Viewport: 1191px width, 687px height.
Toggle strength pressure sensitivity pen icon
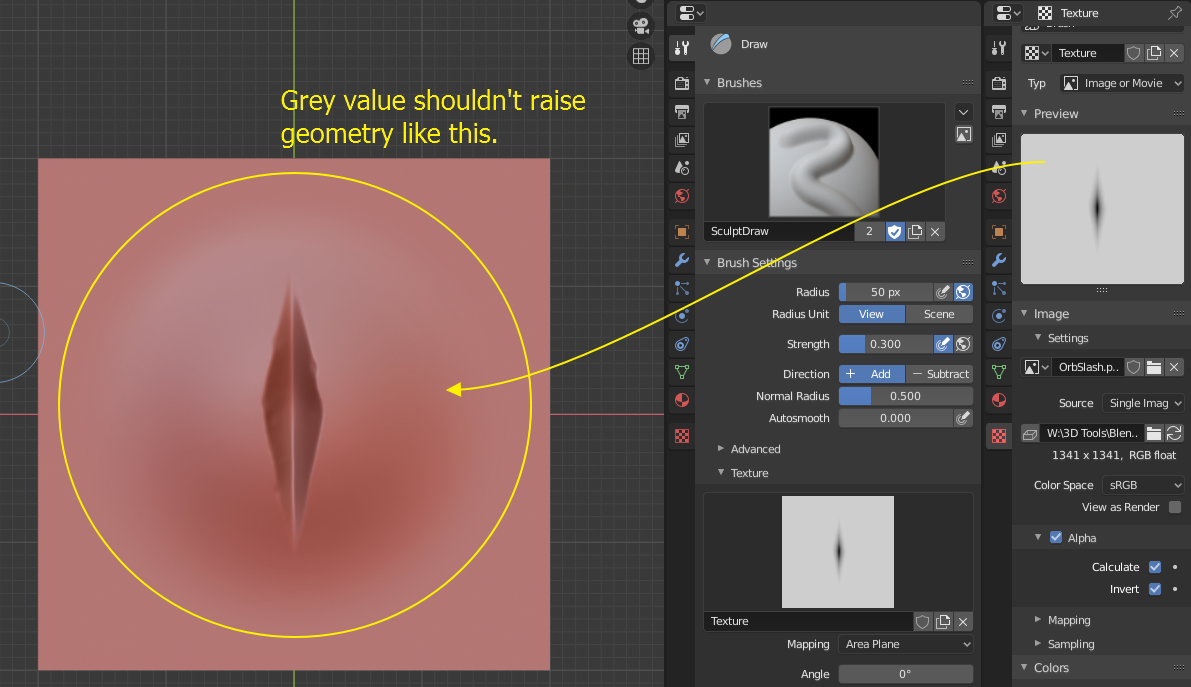943,344
